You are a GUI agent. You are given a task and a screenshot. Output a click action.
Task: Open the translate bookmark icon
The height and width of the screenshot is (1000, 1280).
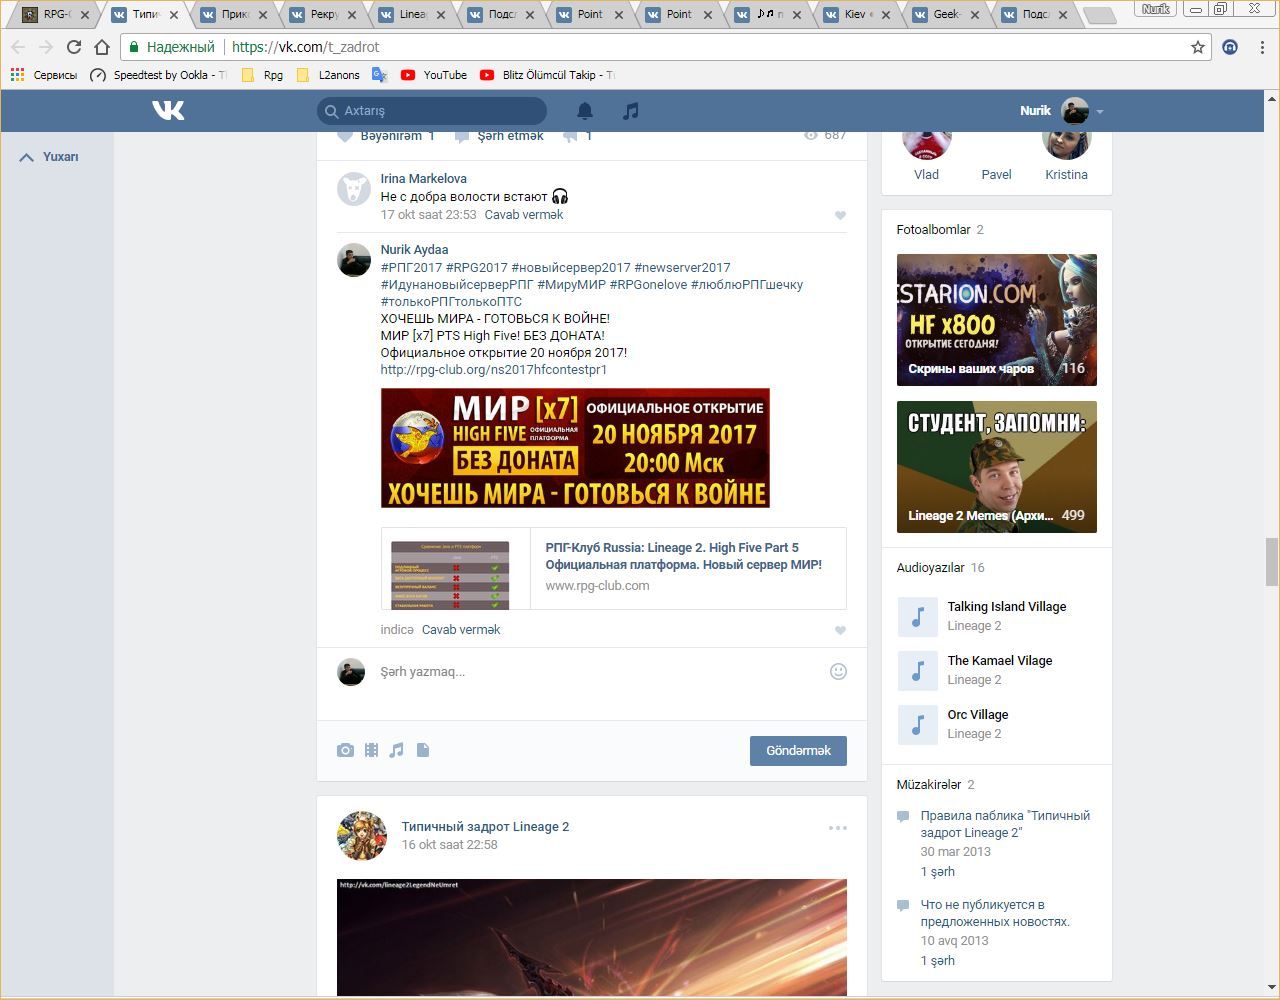pyautogui.click(x=379, y=75)
